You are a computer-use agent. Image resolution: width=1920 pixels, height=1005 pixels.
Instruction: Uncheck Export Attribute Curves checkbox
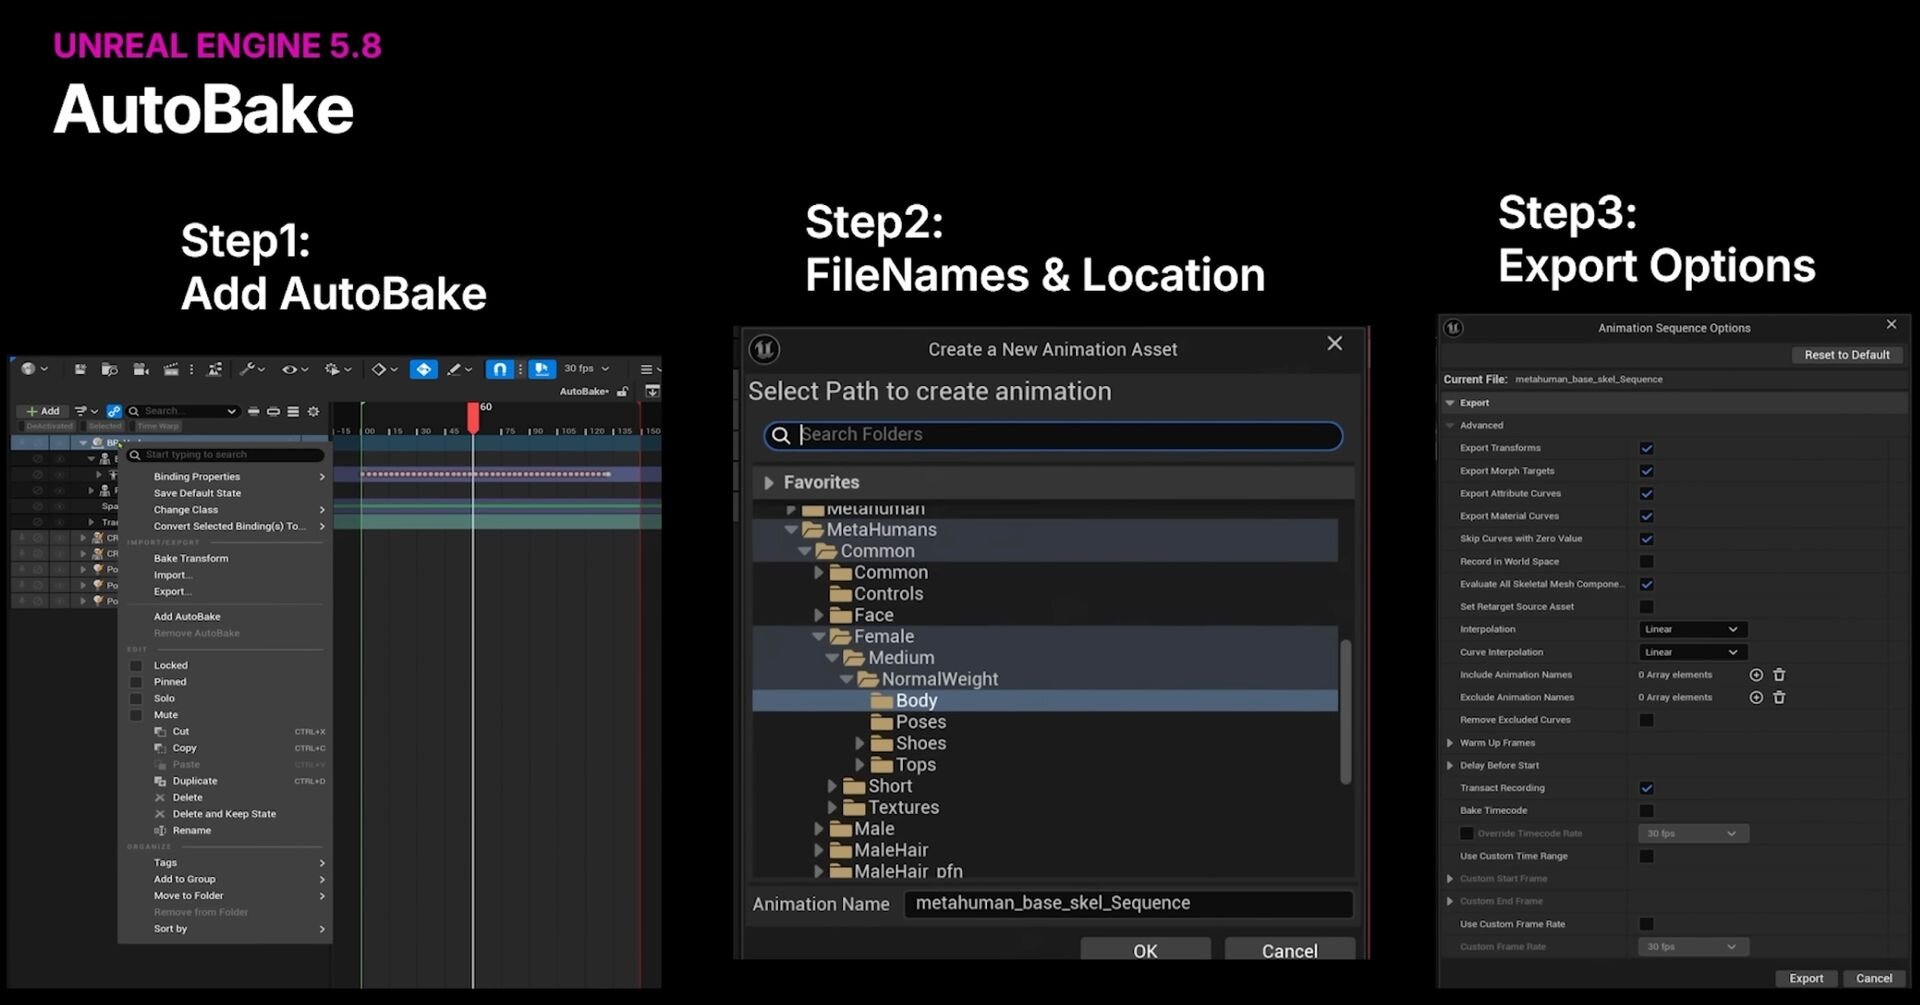(x=1647, y=494)
